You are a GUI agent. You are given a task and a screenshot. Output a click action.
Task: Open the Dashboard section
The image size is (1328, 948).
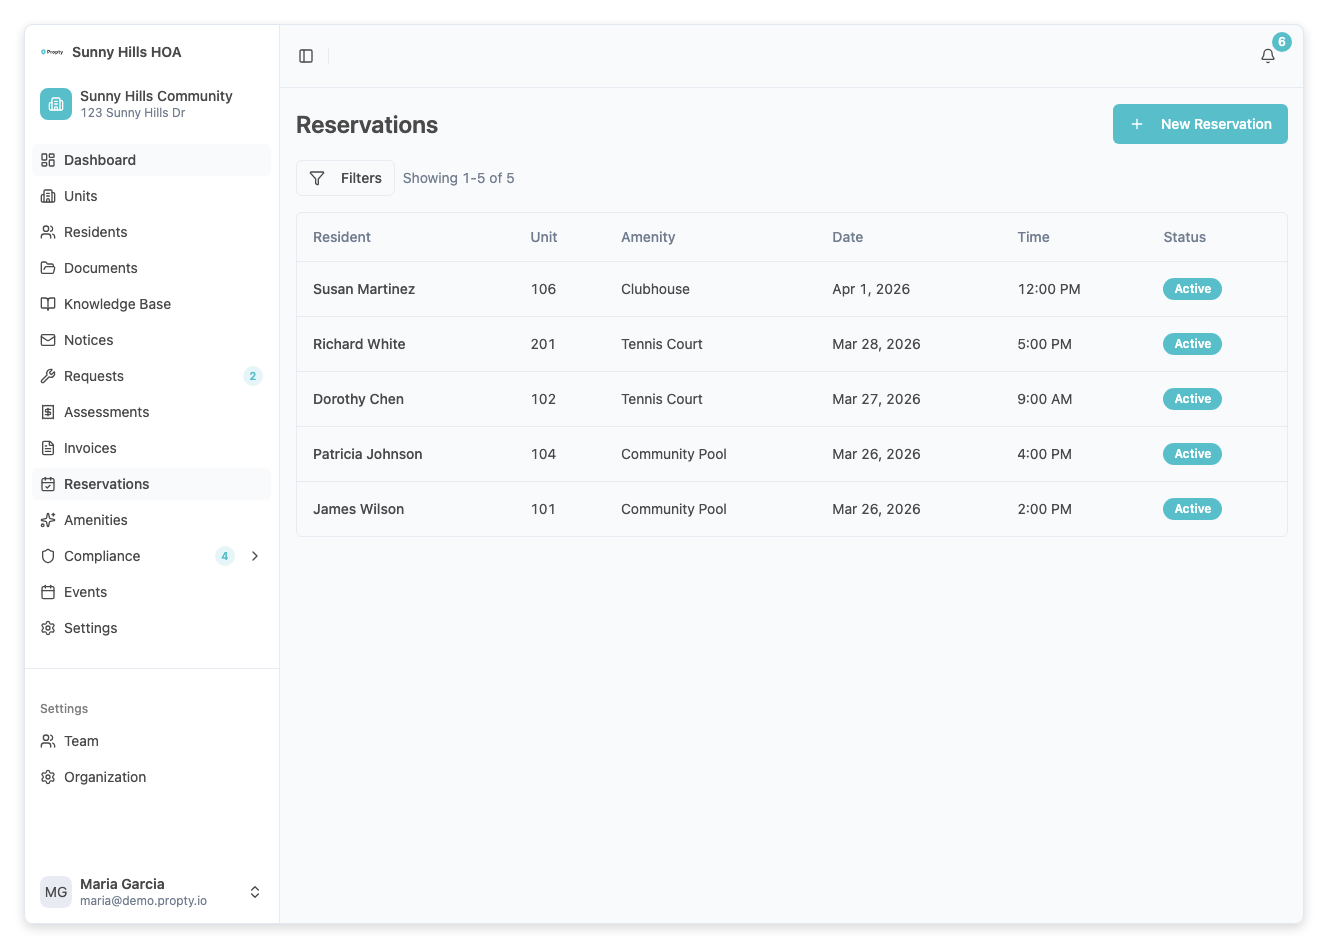coord(100,160)
